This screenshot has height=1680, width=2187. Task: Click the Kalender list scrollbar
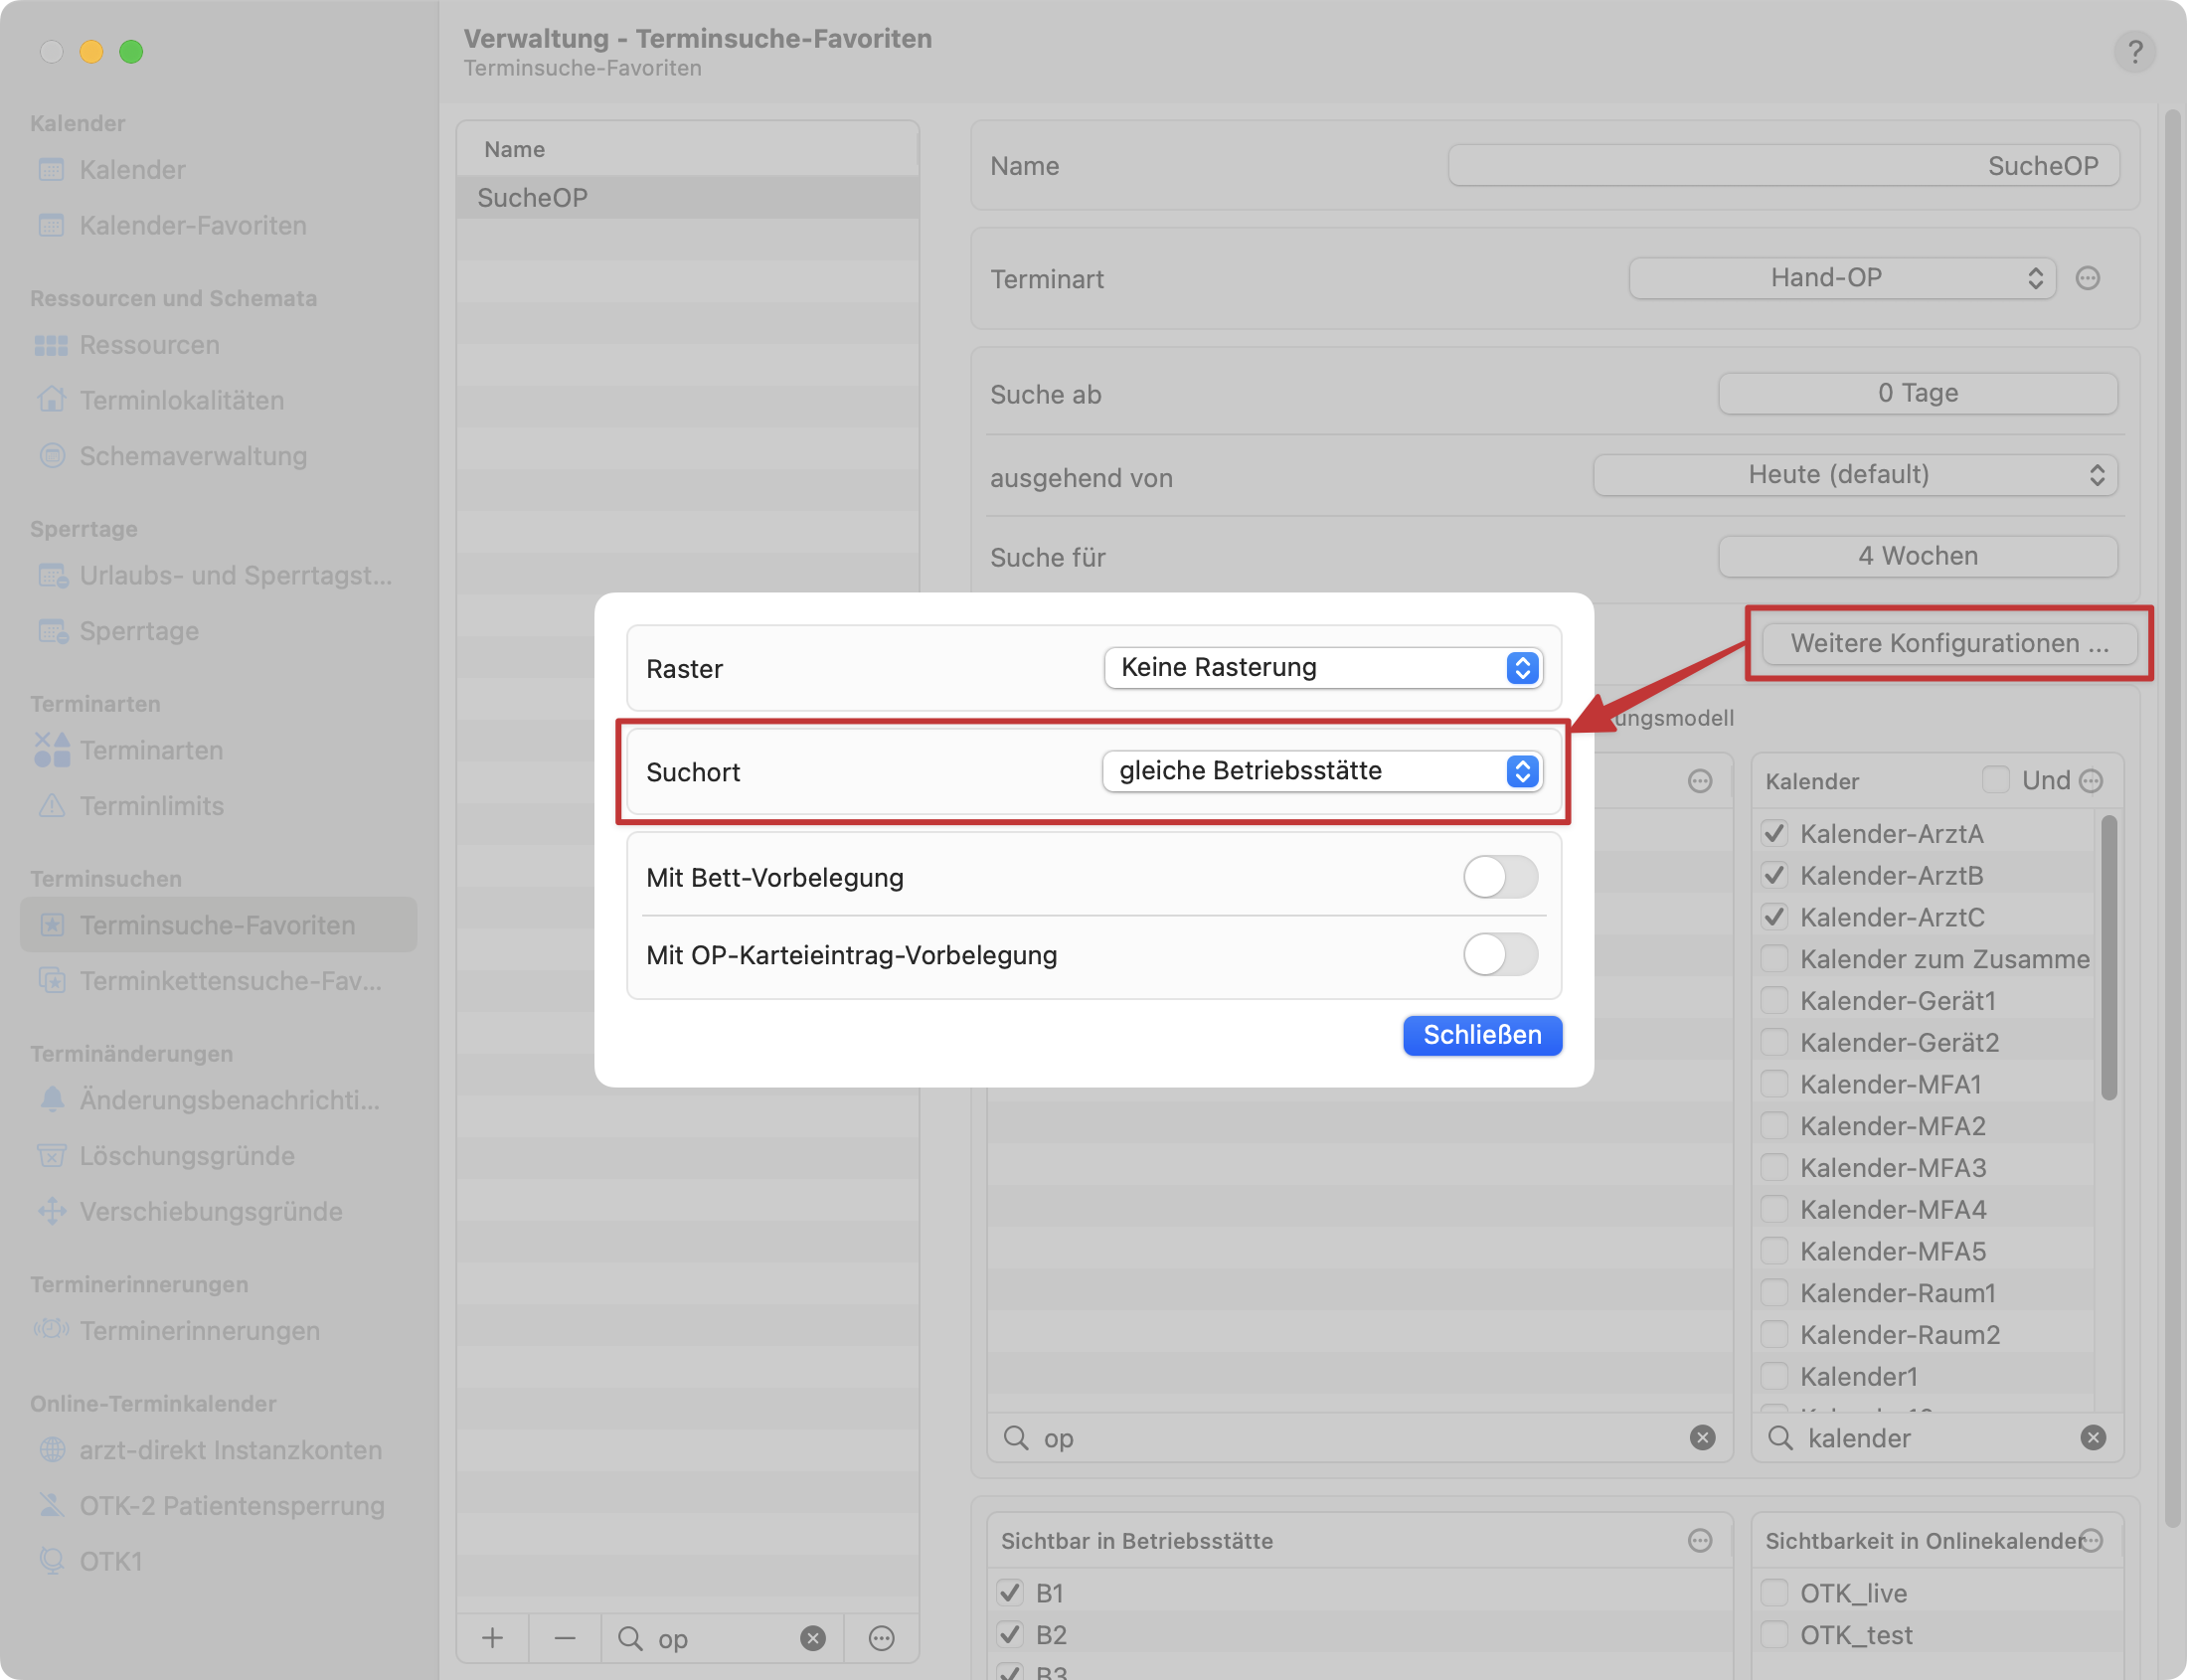[x=2109, y=957]
